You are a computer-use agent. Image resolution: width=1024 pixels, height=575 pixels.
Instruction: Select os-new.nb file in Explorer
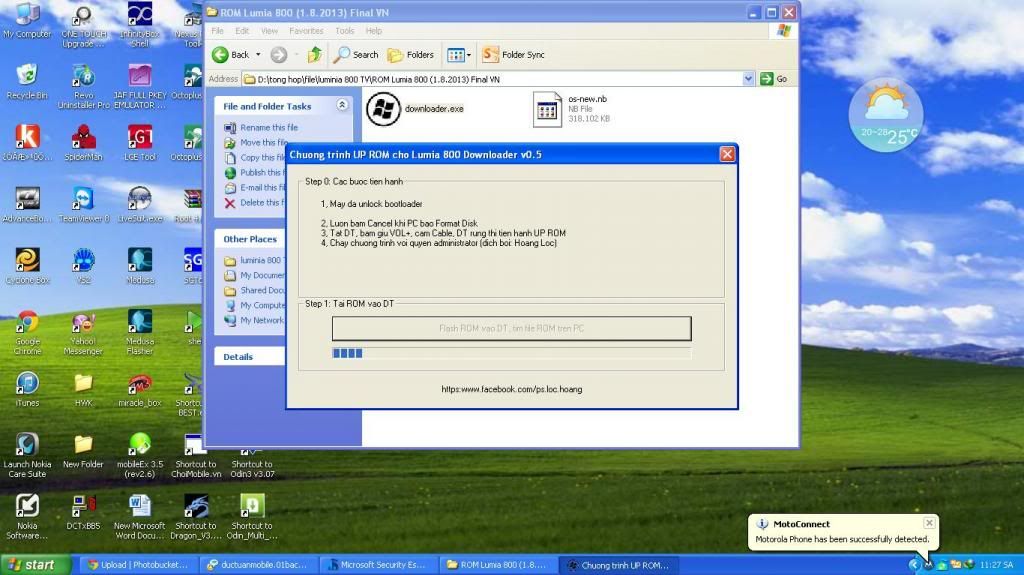pyautogui.click(x=572, y=109)
